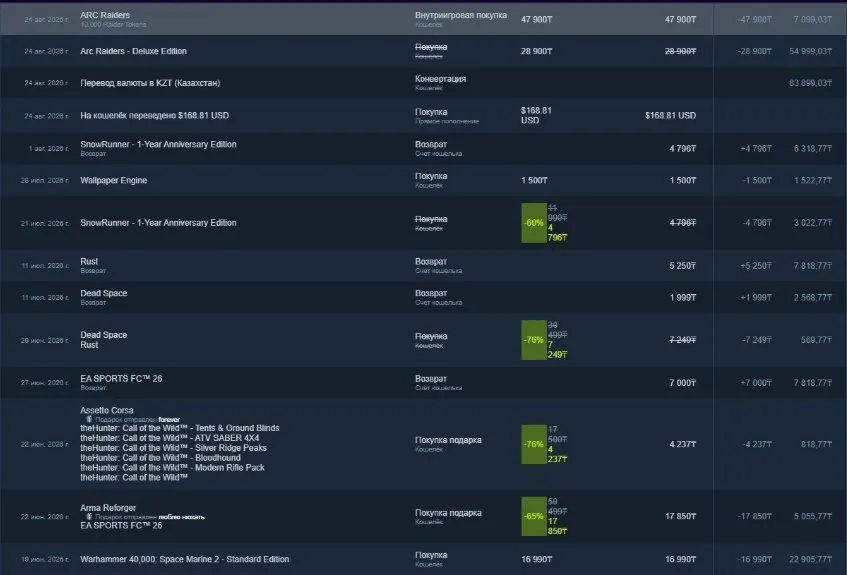The height and width of the screenshot is (575, 847).
Task: Click theHunter: Call of the Wild - Tents & Ground Blinds
Action: [x=180, y=428]
